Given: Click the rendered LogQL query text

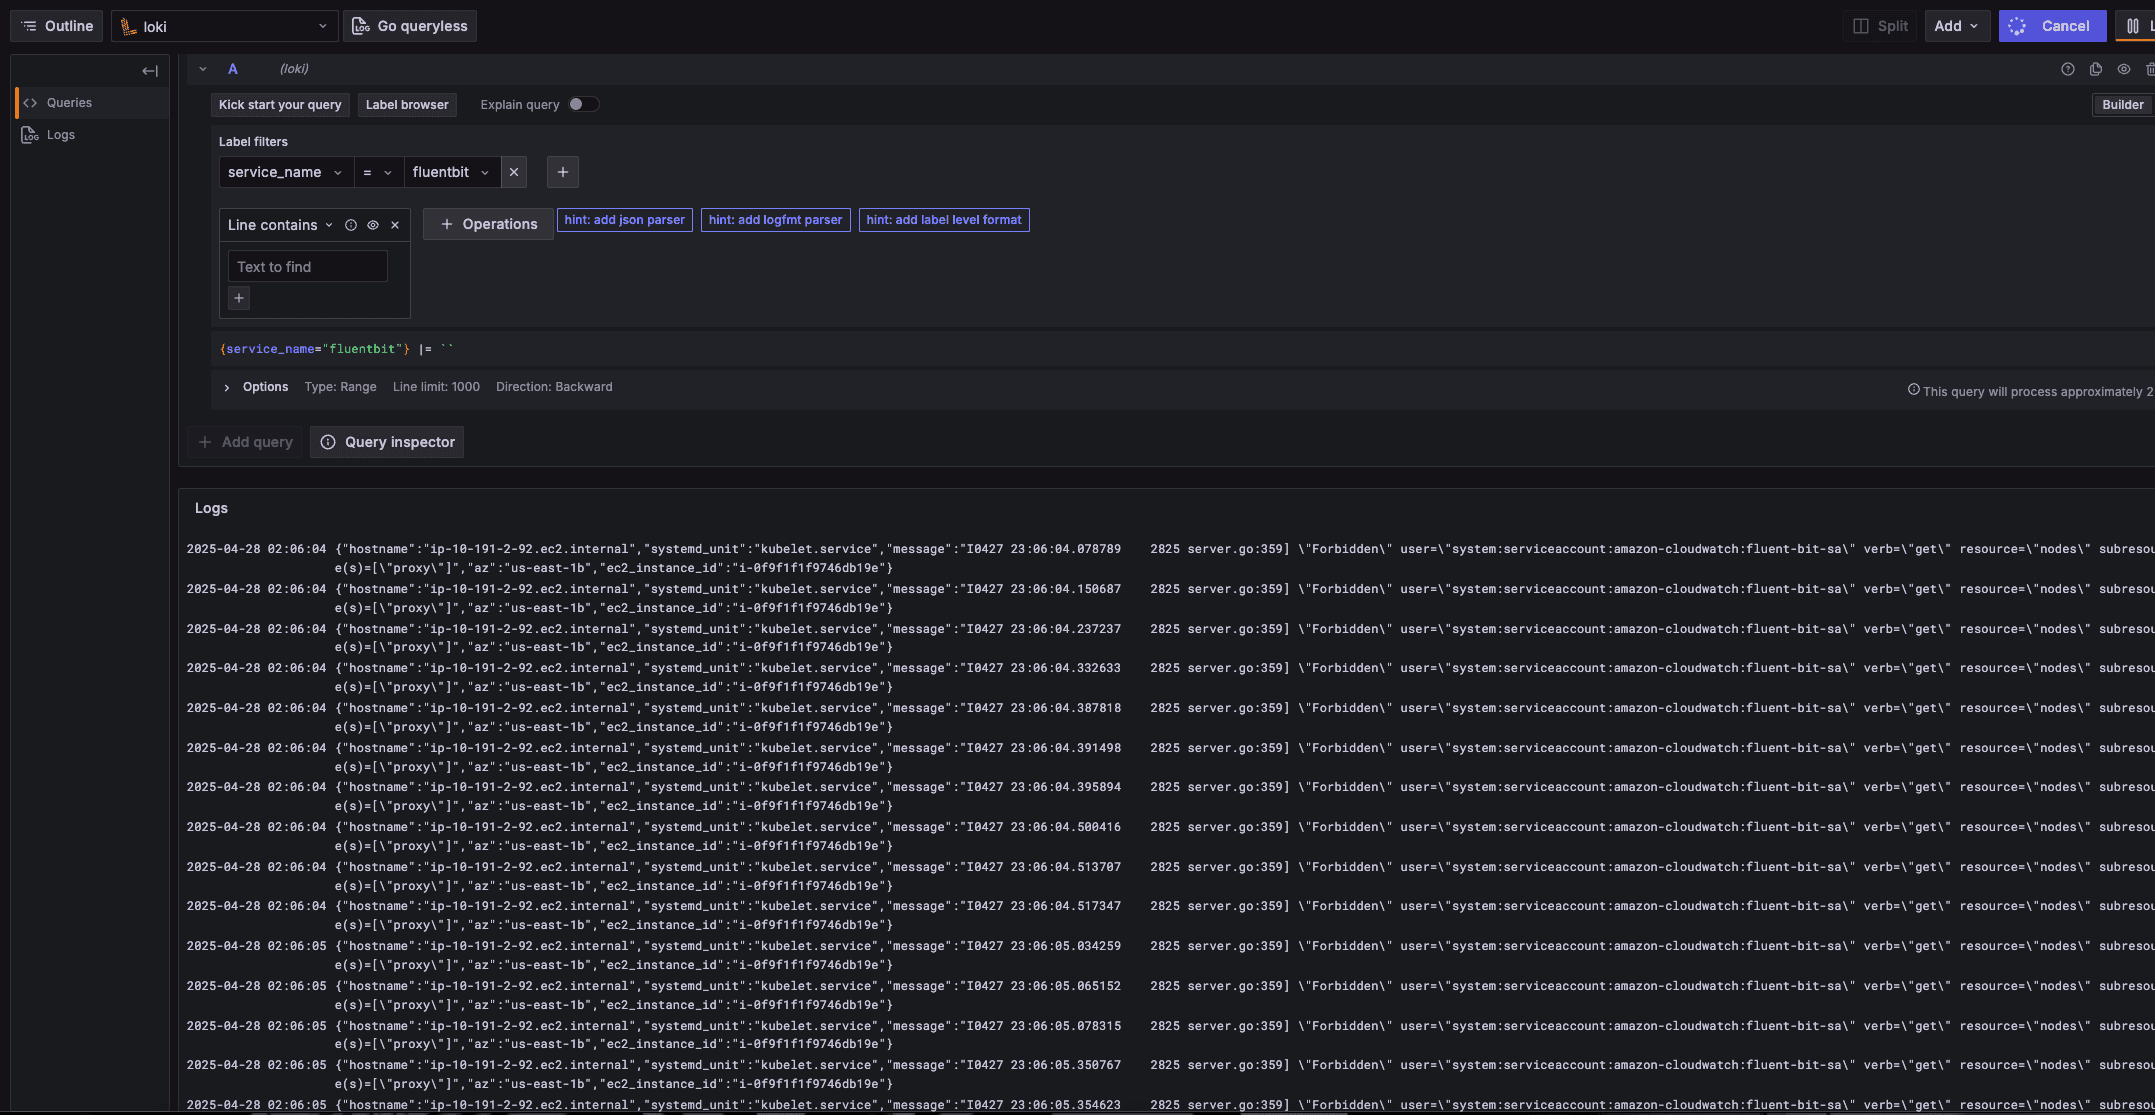Looking at the screenshot, I should 337,349.
